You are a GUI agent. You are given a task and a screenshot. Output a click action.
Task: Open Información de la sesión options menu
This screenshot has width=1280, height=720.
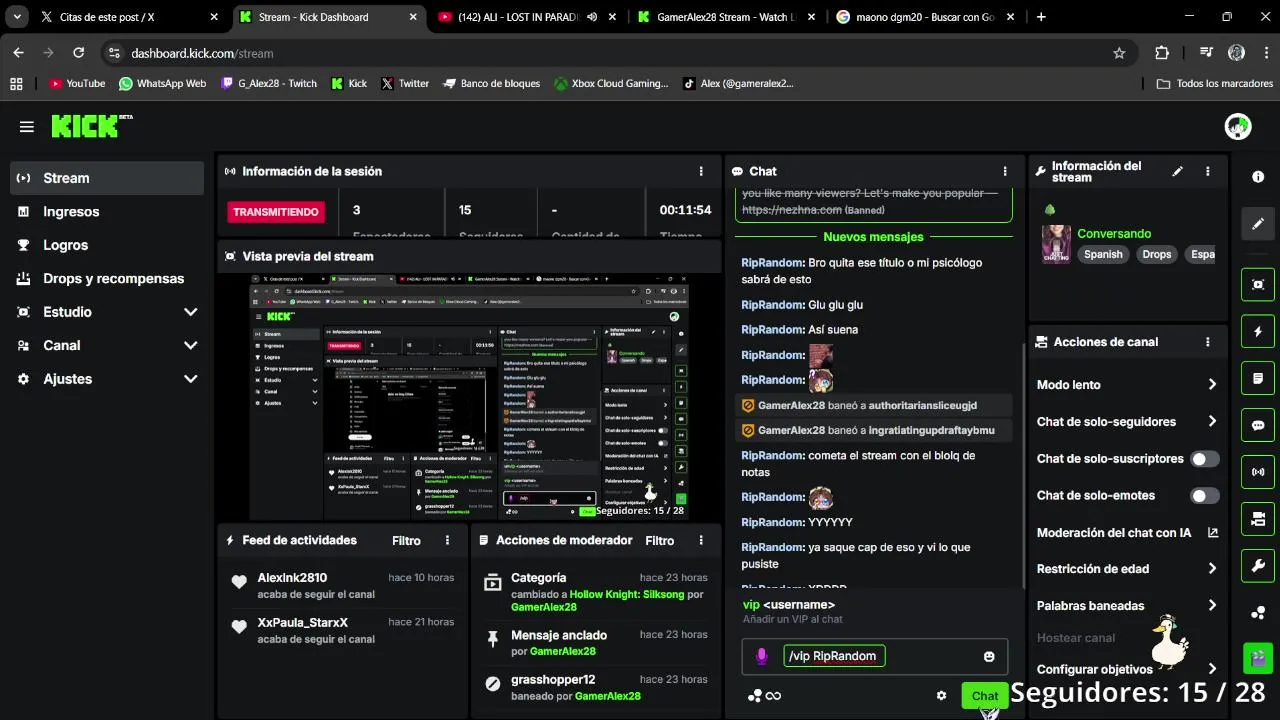[701, 171]
